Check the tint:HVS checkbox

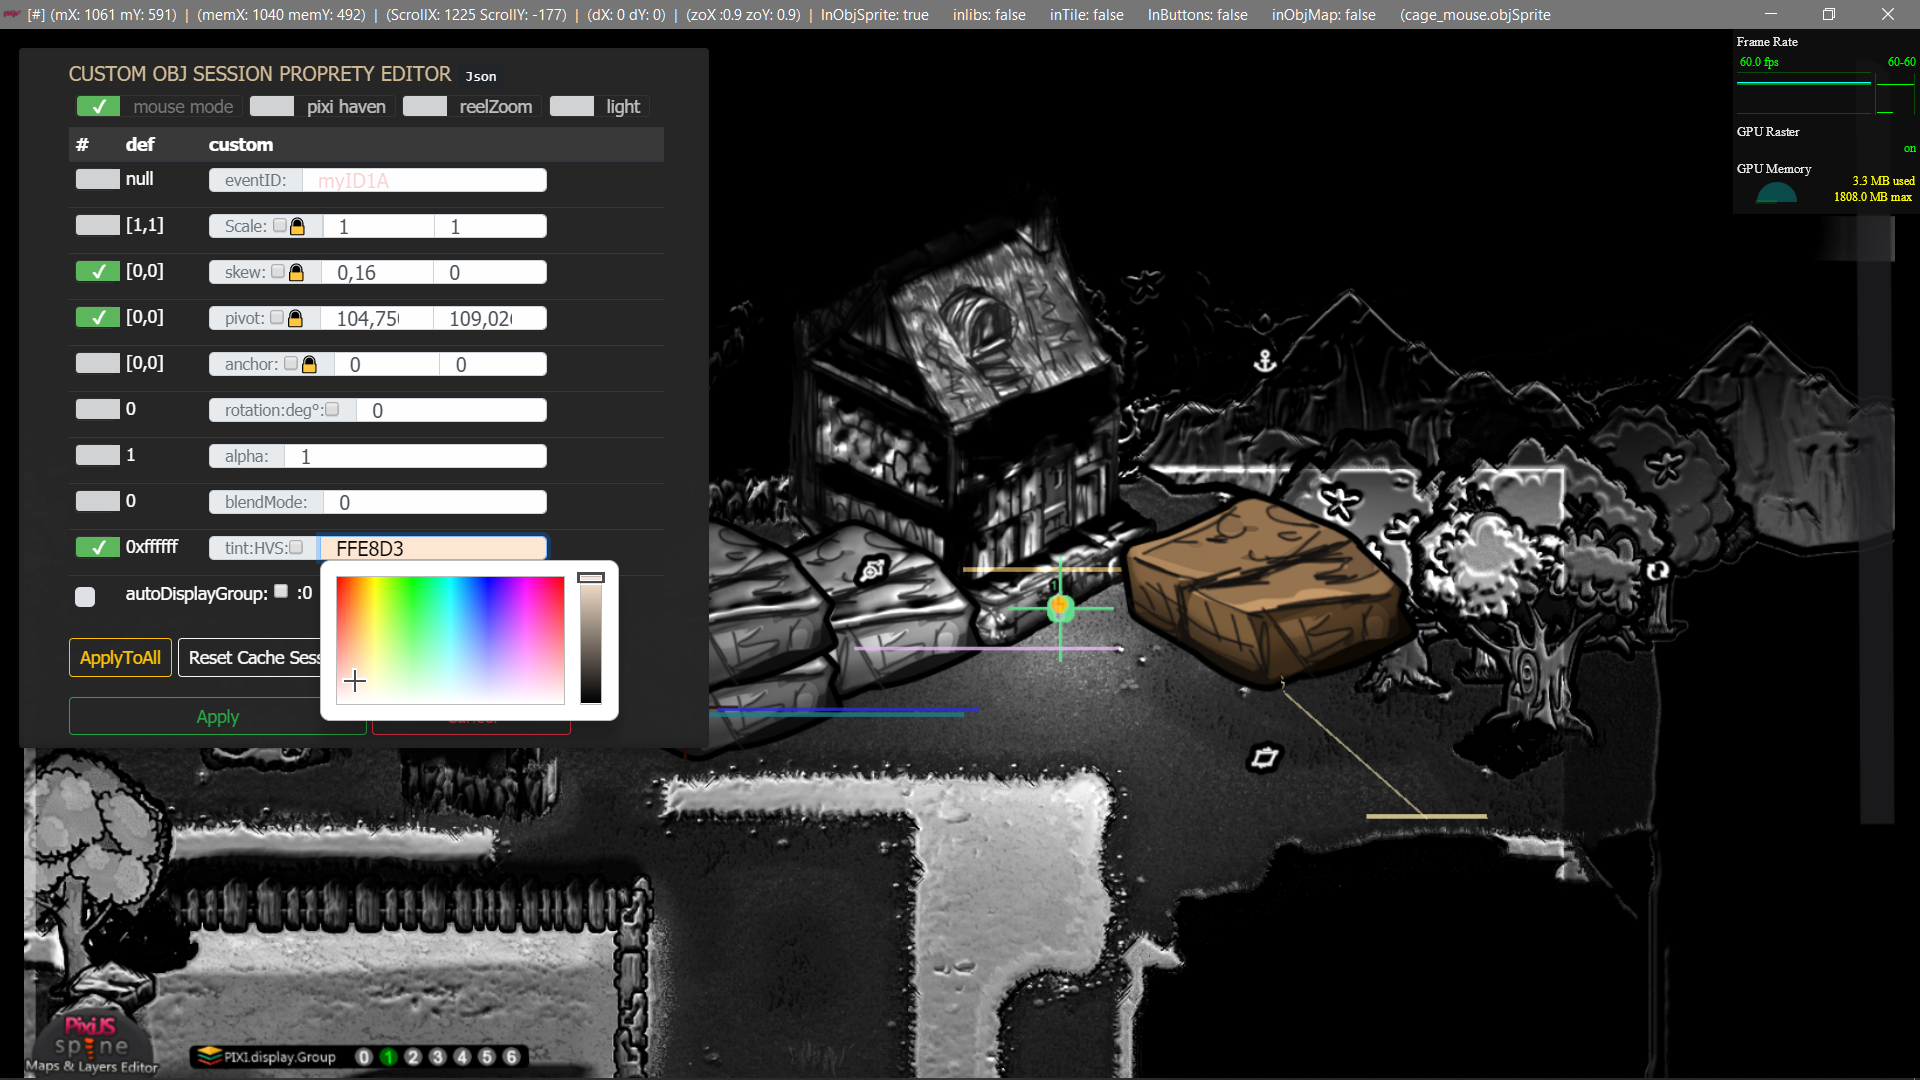[296, 548]
